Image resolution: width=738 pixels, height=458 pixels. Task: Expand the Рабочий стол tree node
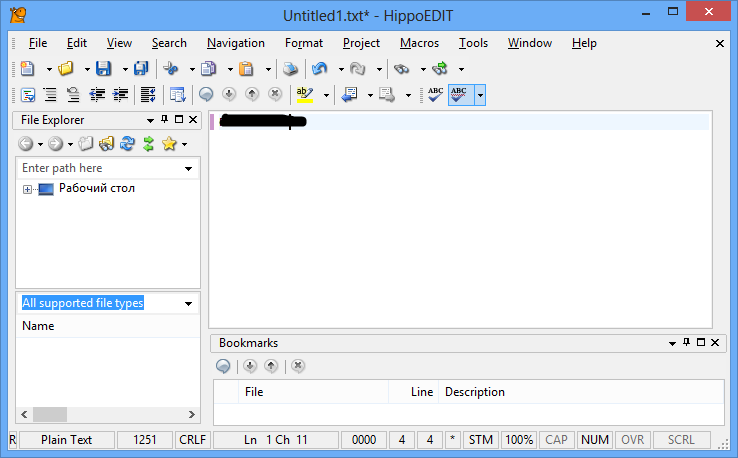coord(27,189)
